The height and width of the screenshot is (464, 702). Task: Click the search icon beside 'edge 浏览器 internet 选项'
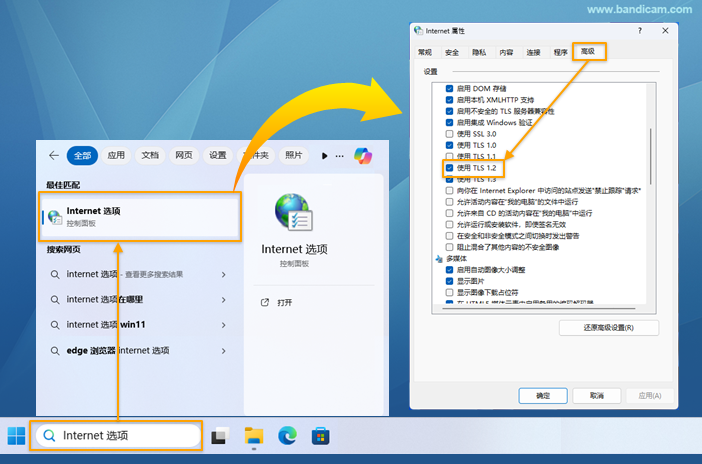pyautogui.click(x=55, y=351)
